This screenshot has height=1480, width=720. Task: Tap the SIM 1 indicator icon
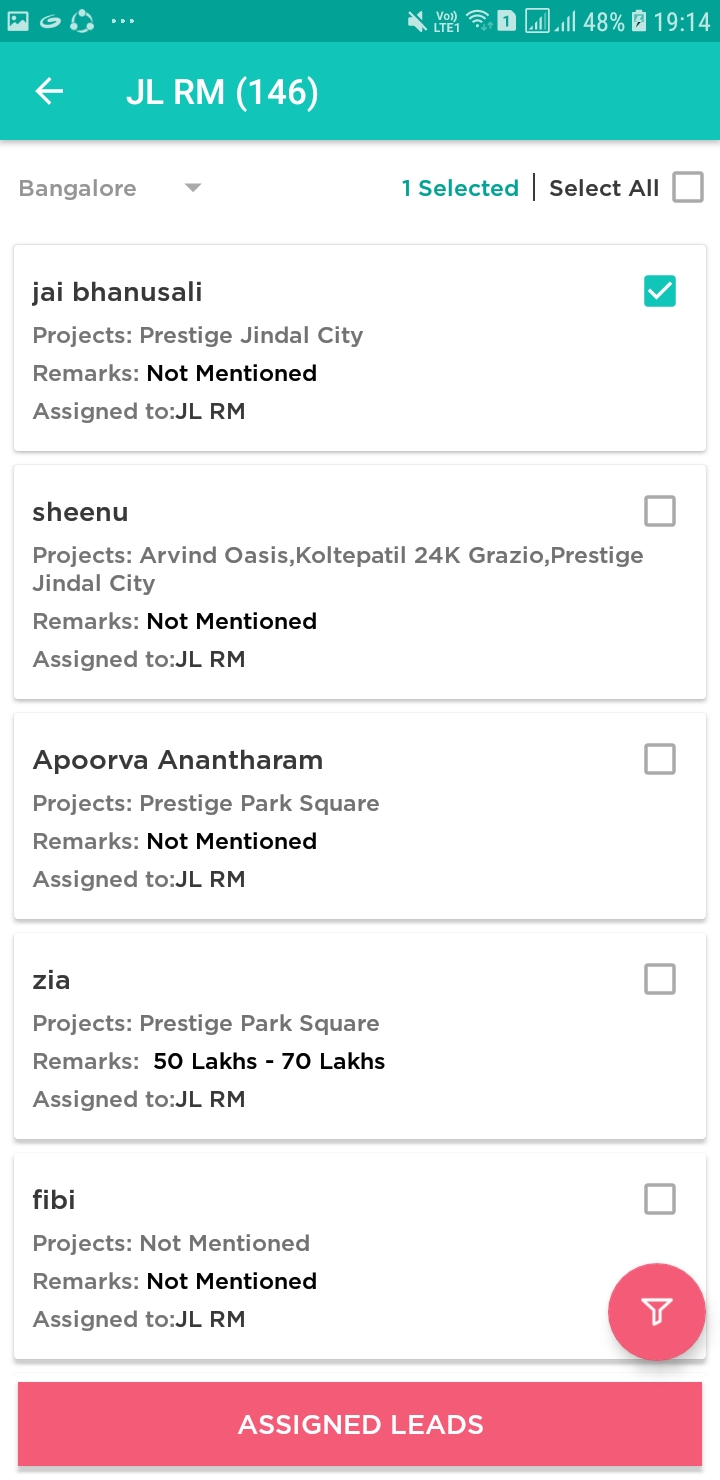(x=506, y=21)
